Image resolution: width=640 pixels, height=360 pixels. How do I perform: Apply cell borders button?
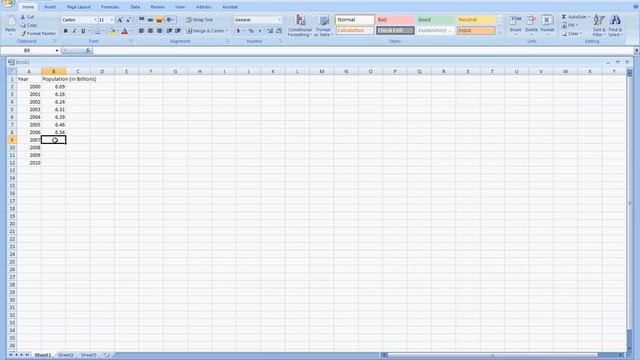(x=98, y=31)
